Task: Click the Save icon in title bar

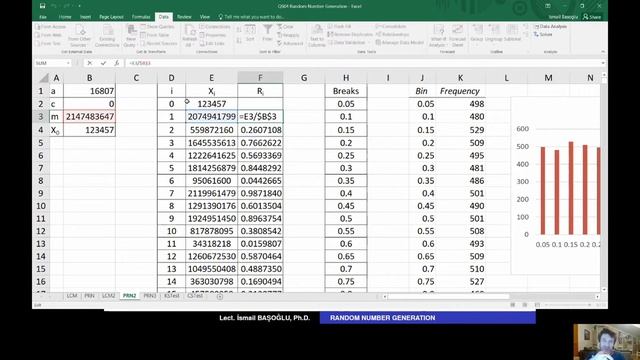Action: (x=42, y=6)
